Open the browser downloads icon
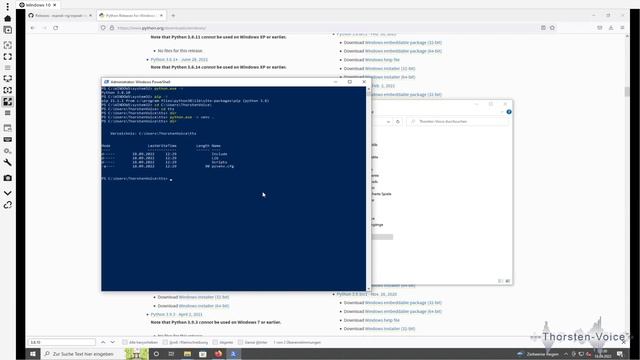The height and width of the screenshot is (360, 640). click(611, 28)
